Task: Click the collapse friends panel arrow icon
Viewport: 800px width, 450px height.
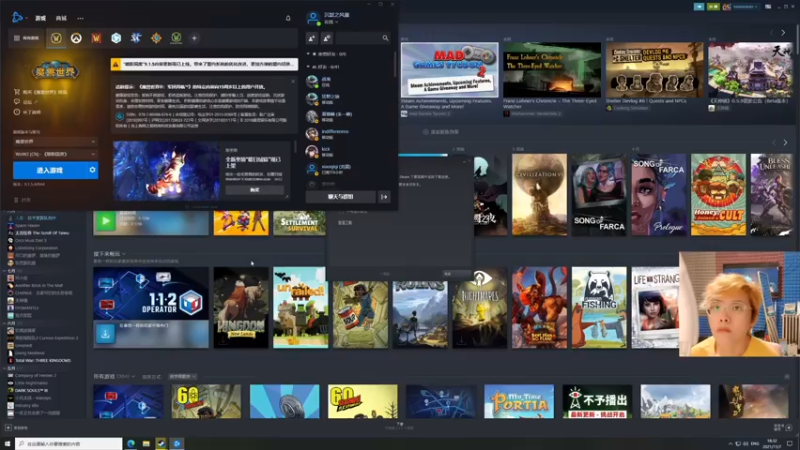Action: pyautogui.click(x=384, y=196)
